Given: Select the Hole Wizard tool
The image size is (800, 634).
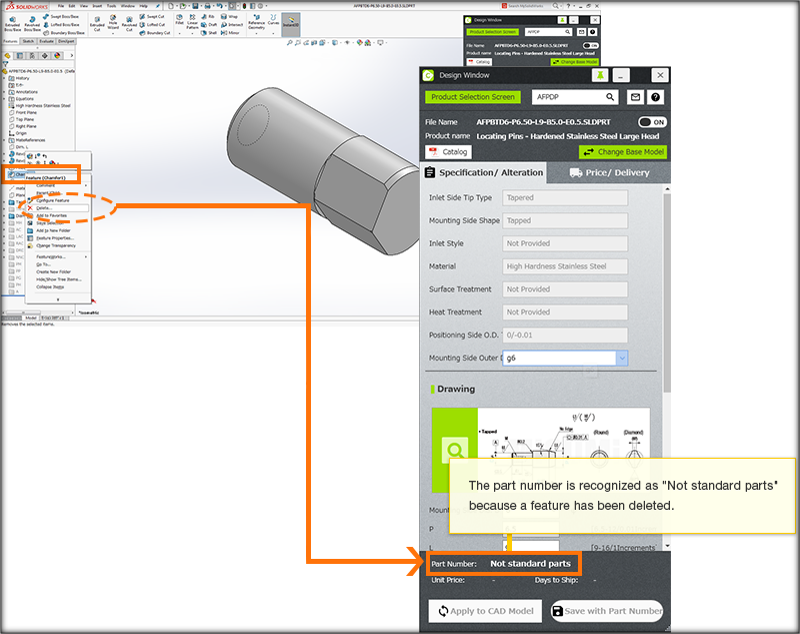Looking at the screenshot, I should [x=112, y=22].
